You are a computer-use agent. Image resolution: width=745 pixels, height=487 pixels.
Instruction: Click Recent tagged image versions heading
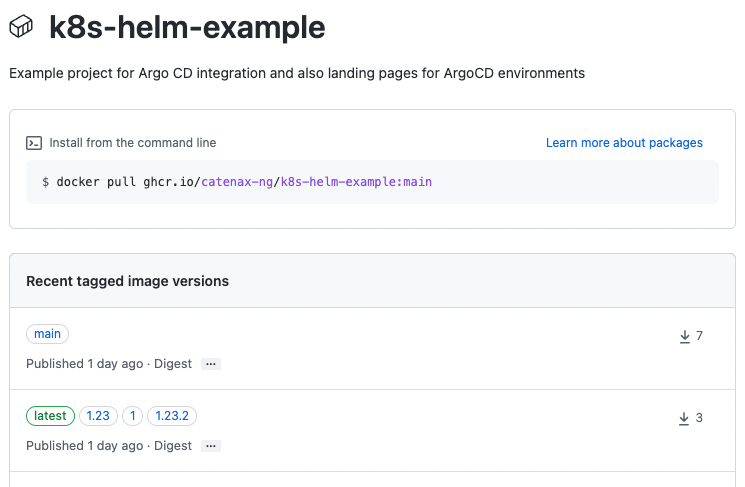[x=128, y=281]
